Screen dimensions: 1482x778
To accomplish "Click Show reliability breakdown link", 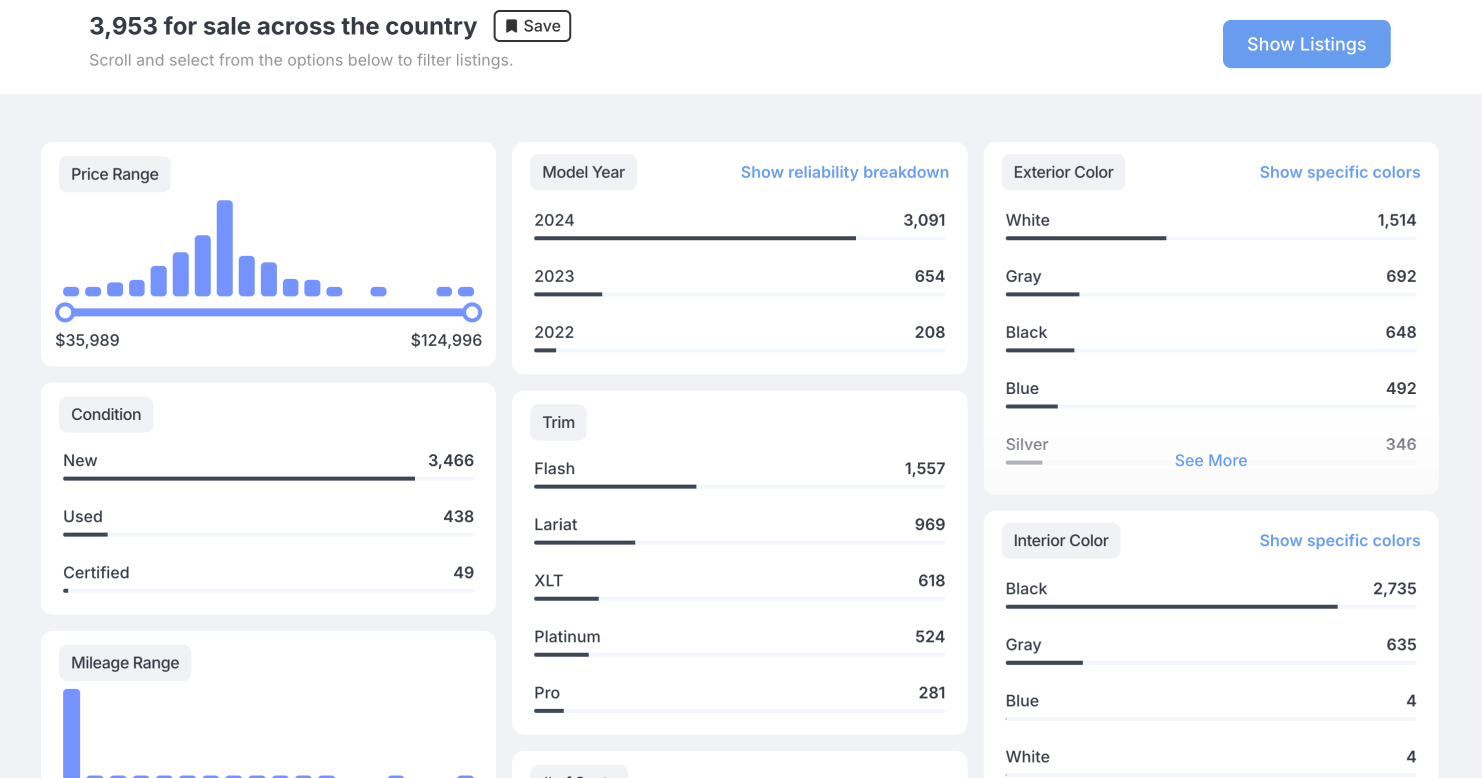I will pyautogui.click(x=844, y=172).
